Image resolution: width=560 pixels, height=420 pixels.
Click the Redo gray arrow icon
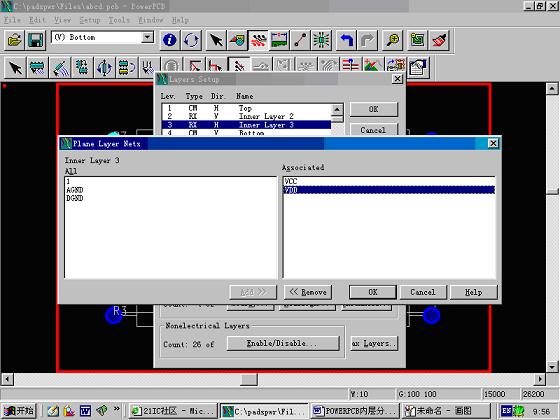(x=367, y=40)
